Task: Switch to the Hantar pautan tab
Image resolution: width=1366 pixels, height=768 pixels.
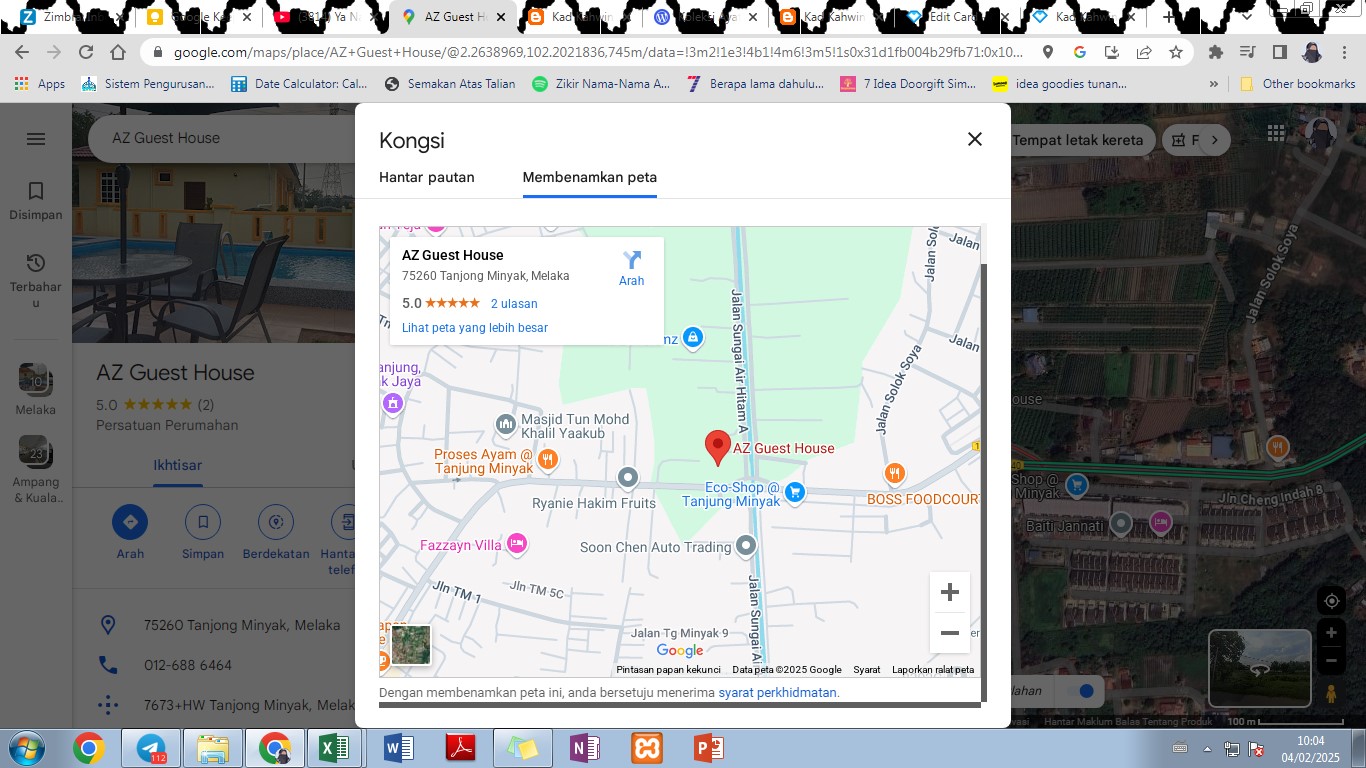Action: pos(426,177)
